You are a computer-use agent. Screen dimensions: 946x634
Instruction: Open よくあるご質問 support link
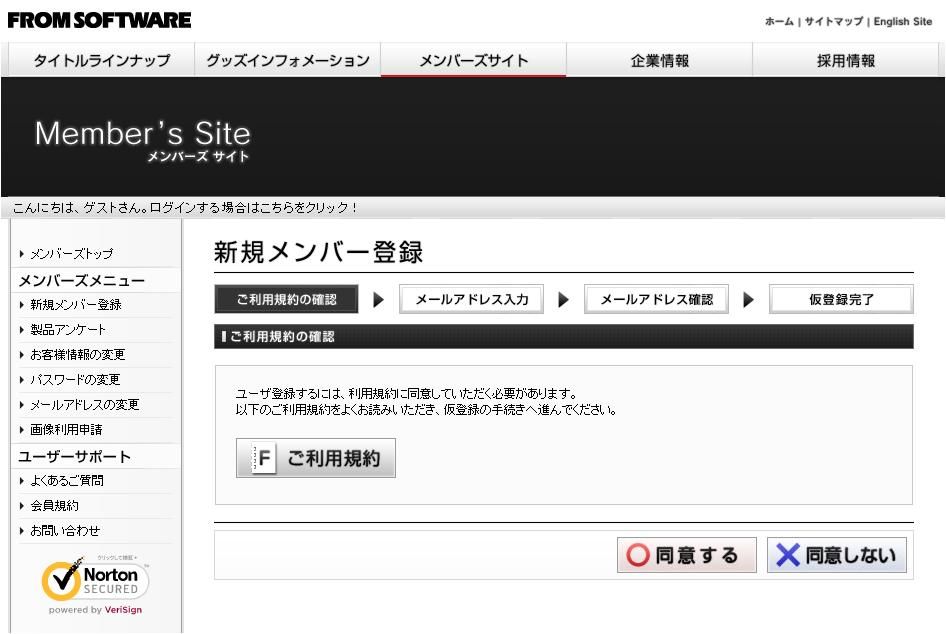click(66, 481)
